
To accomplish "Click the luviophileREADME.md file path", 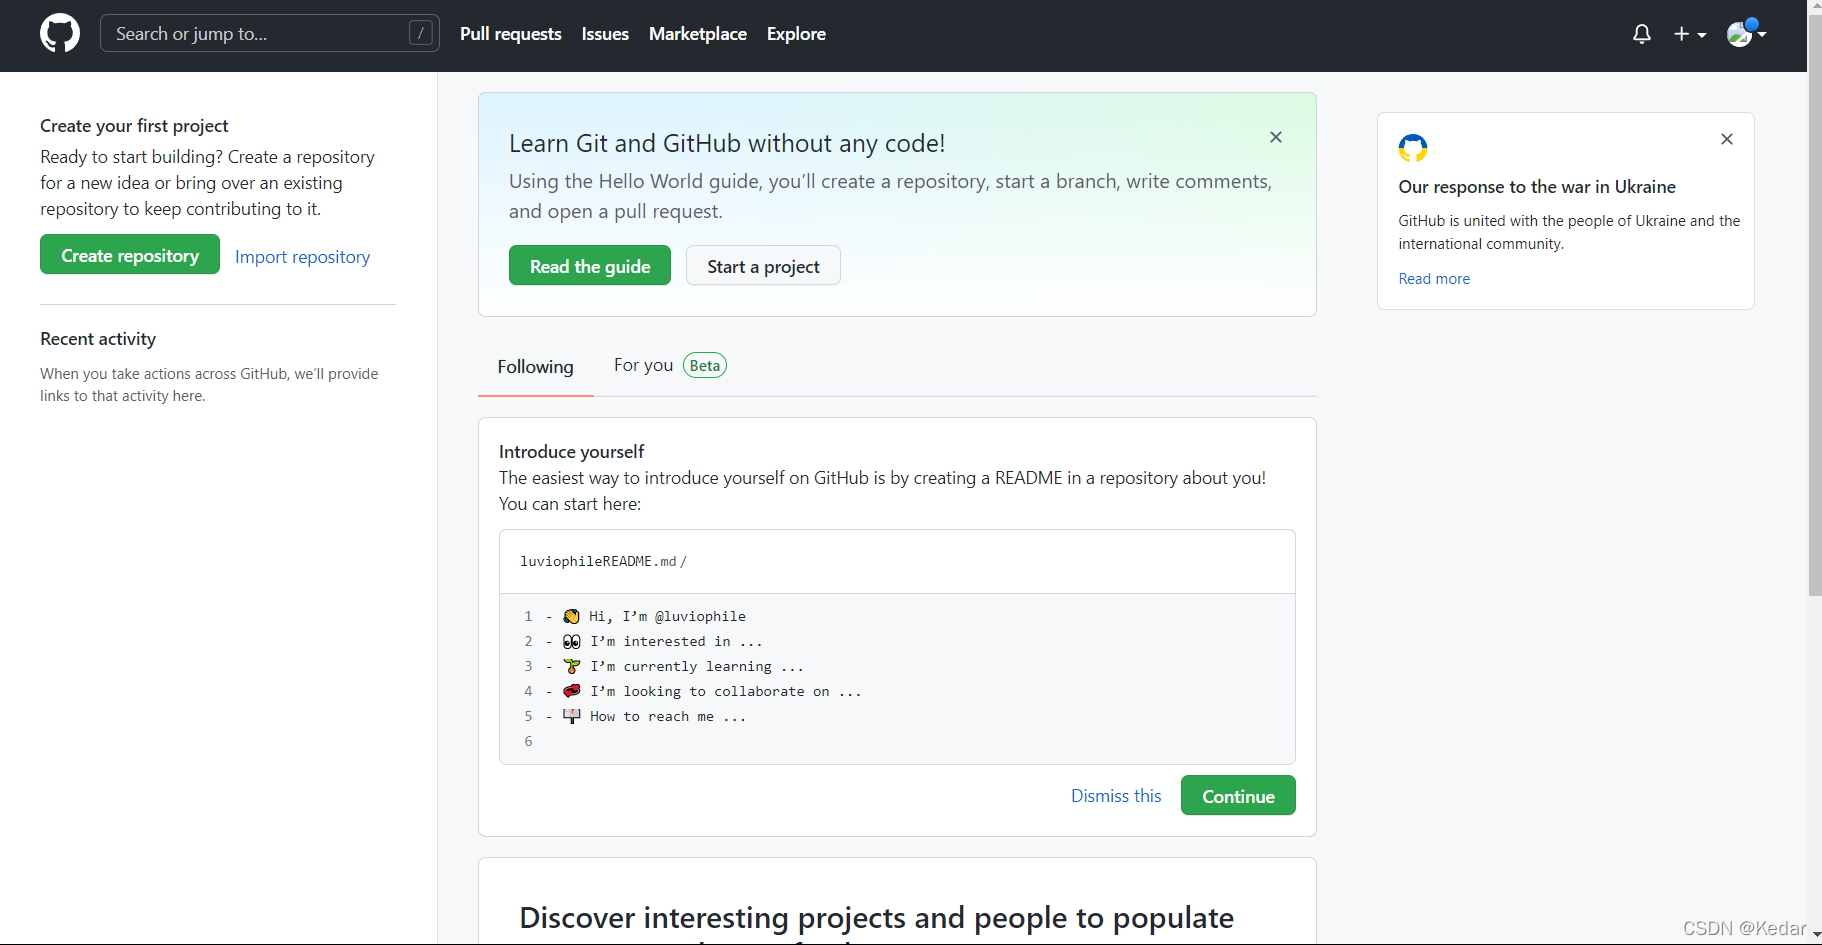I will coord(603,562).
